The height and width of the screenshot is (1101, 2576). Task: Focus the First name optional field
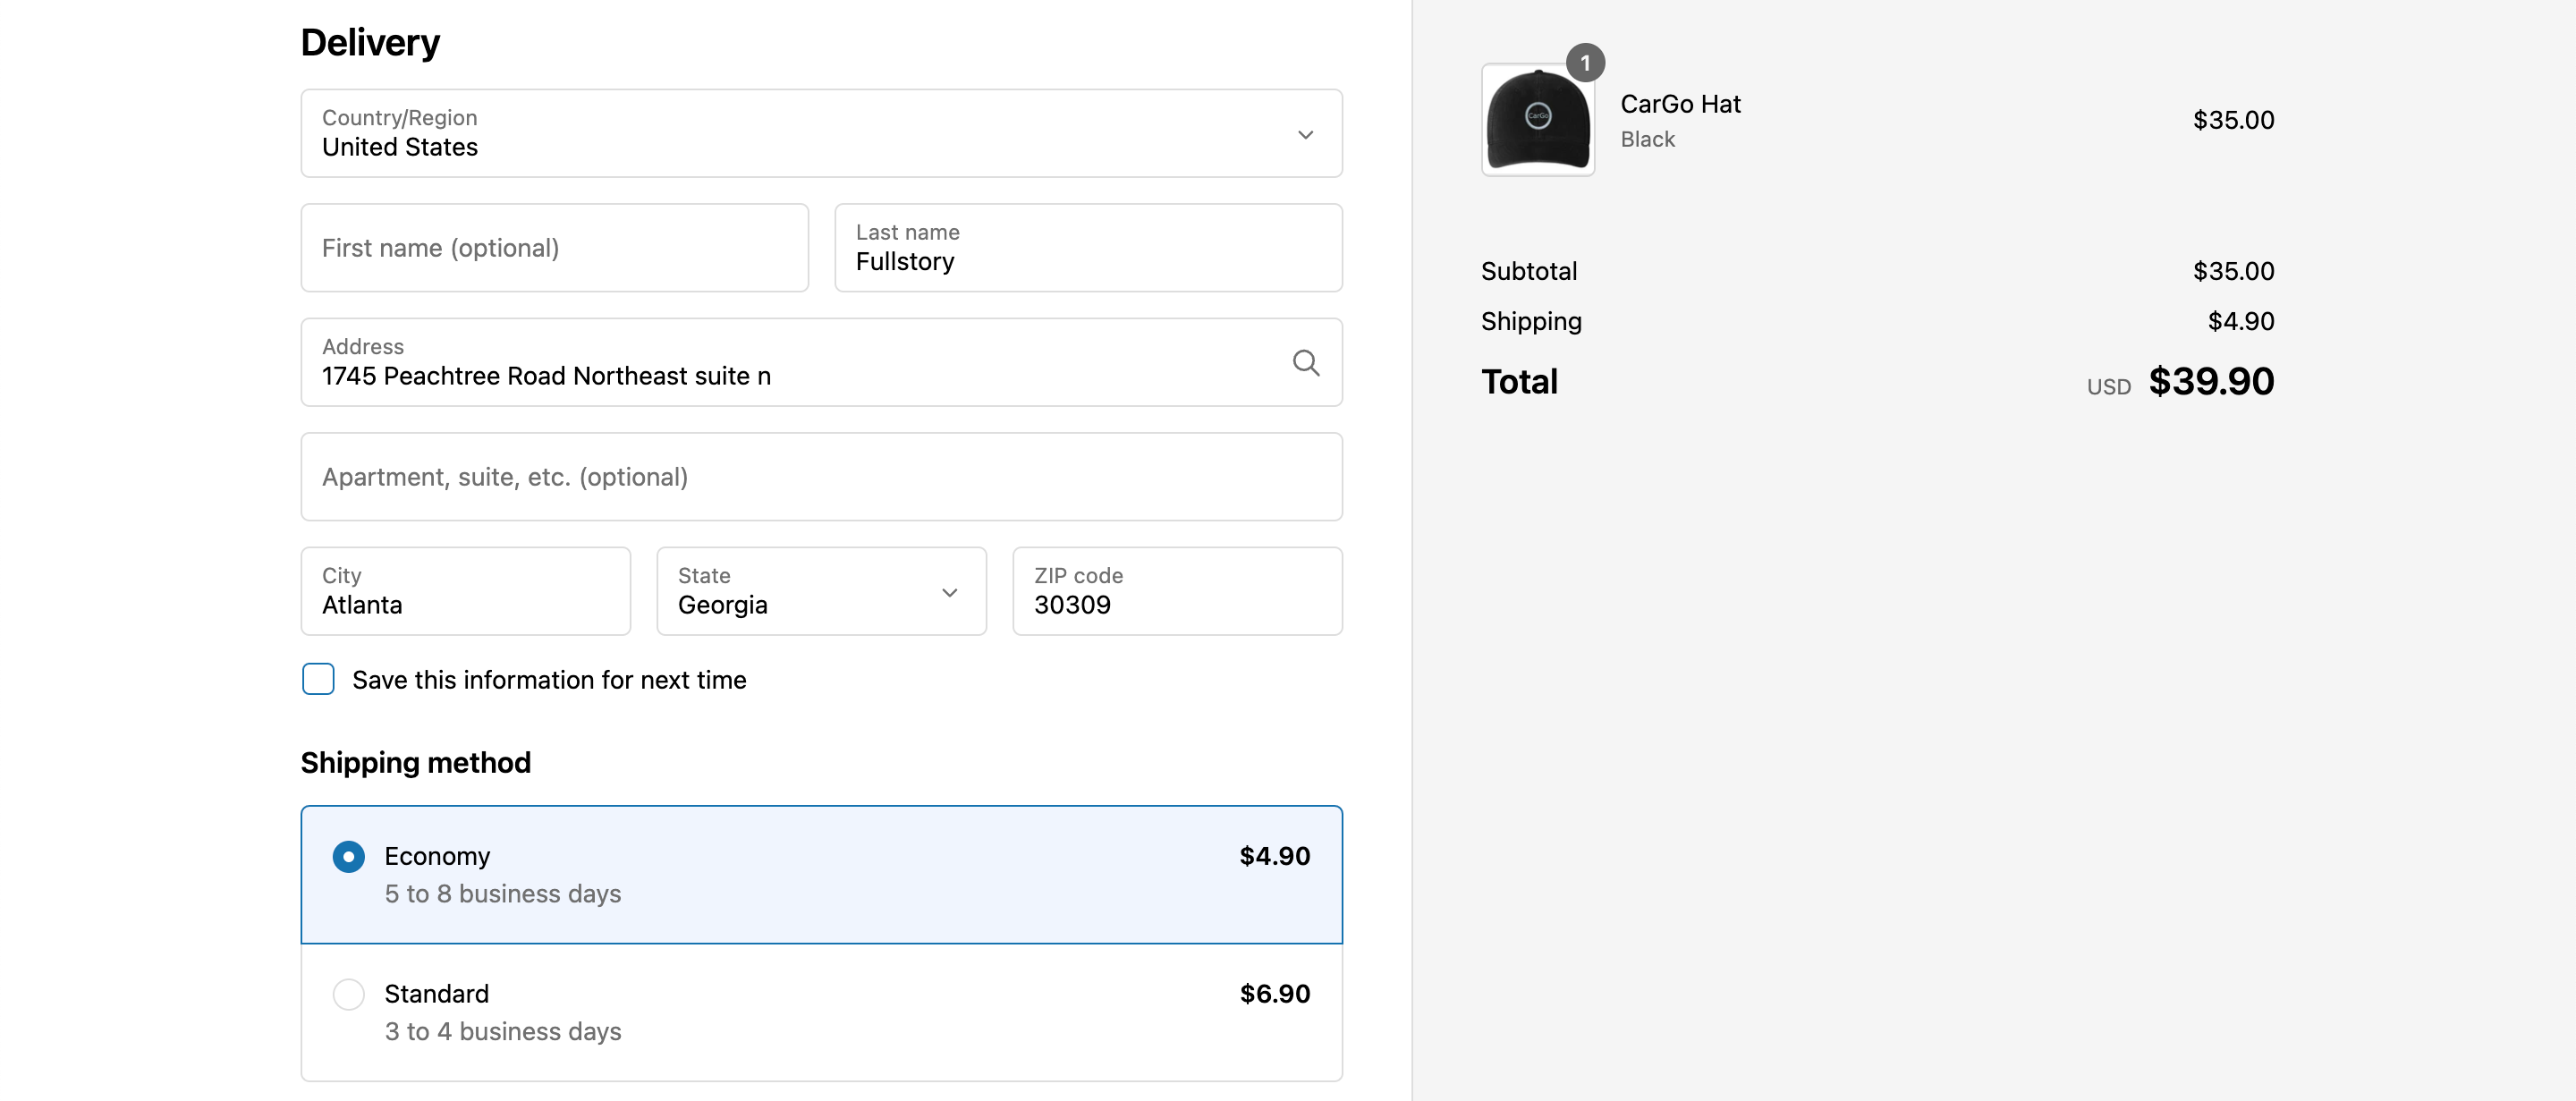554,248
